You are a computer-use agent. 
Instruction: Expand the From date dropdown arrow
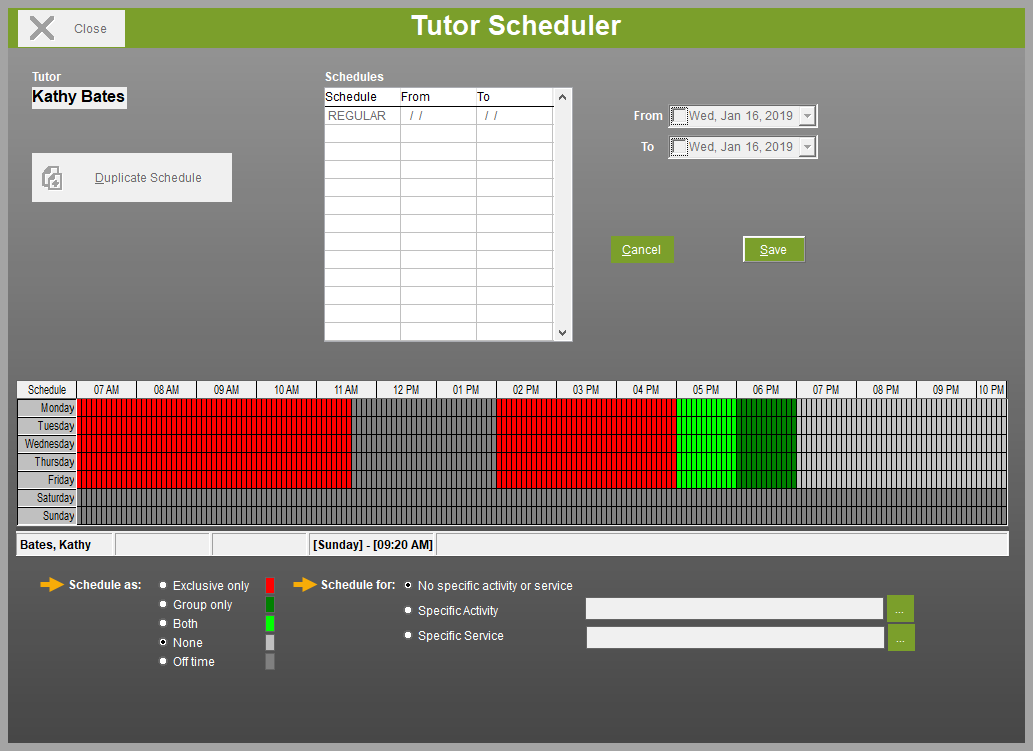[x=807, y=116]
